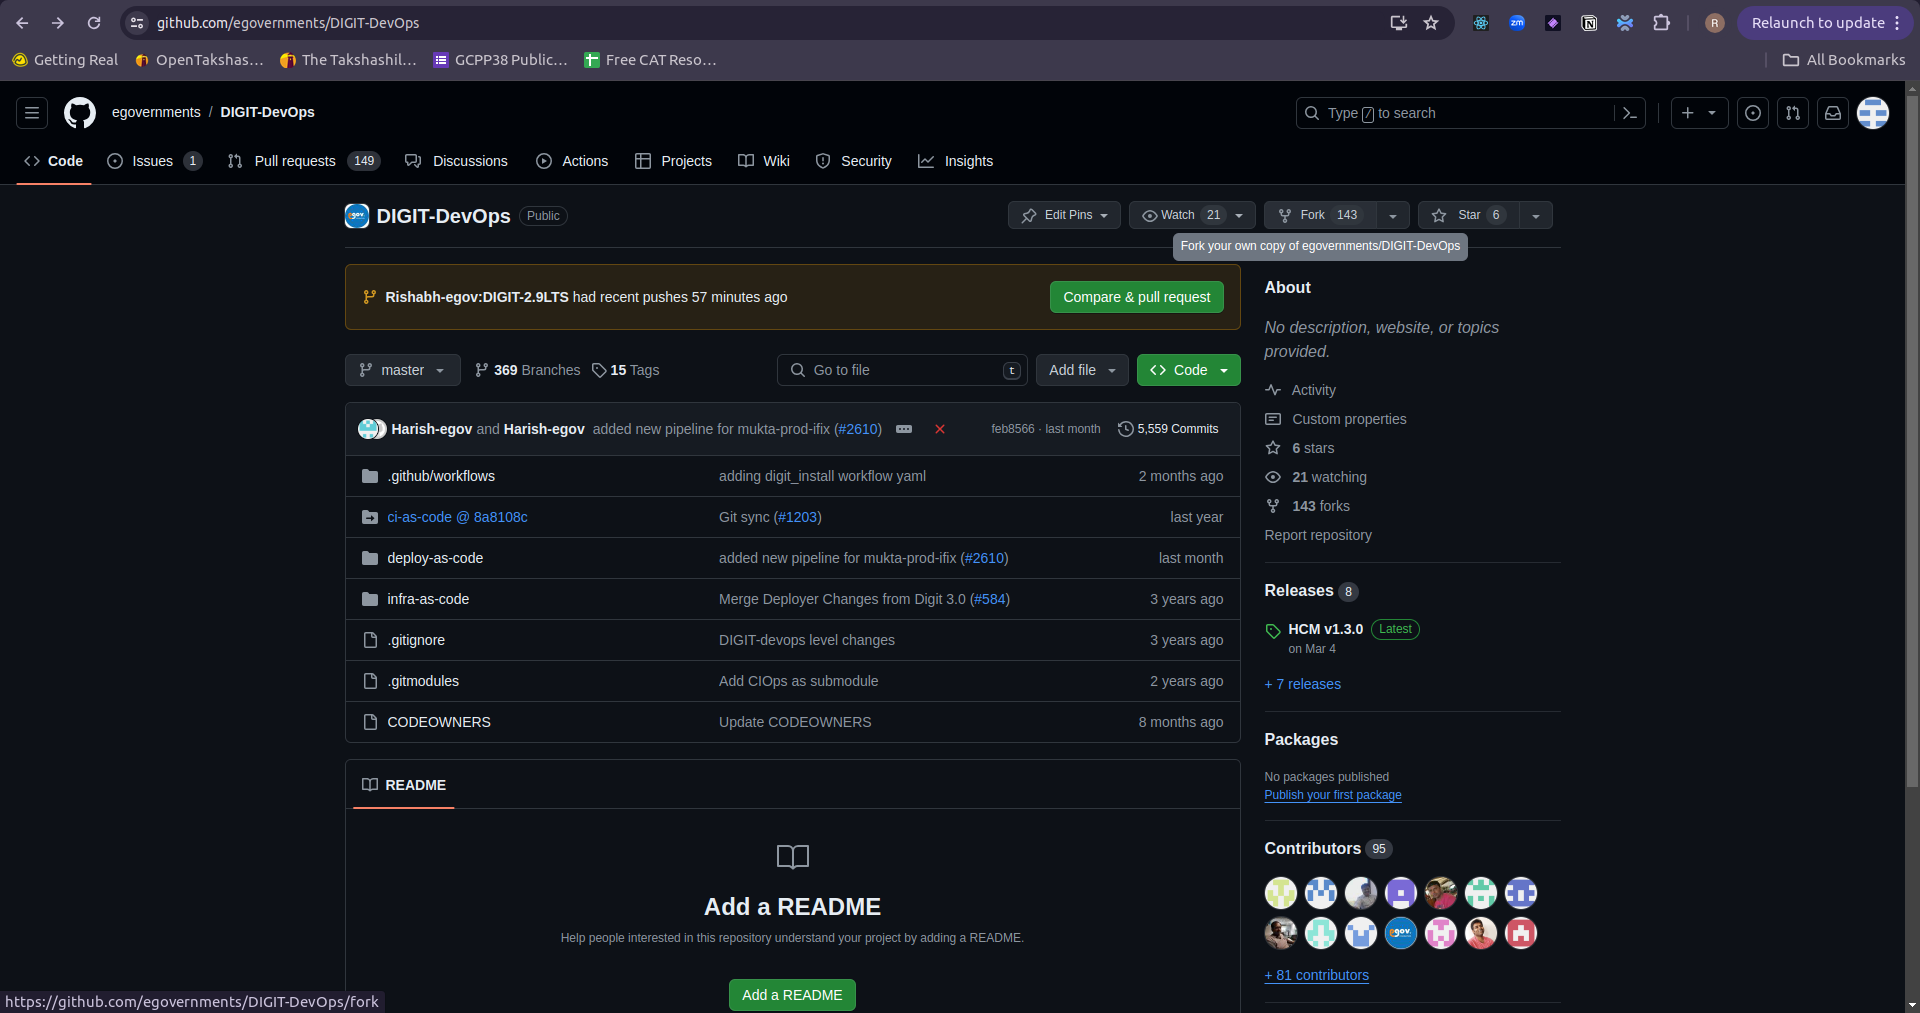The height and width of the screenshot is (1013, 1920).
Task: Open the fork options dropdown arrow
Action: click(x=1393, y=215)
